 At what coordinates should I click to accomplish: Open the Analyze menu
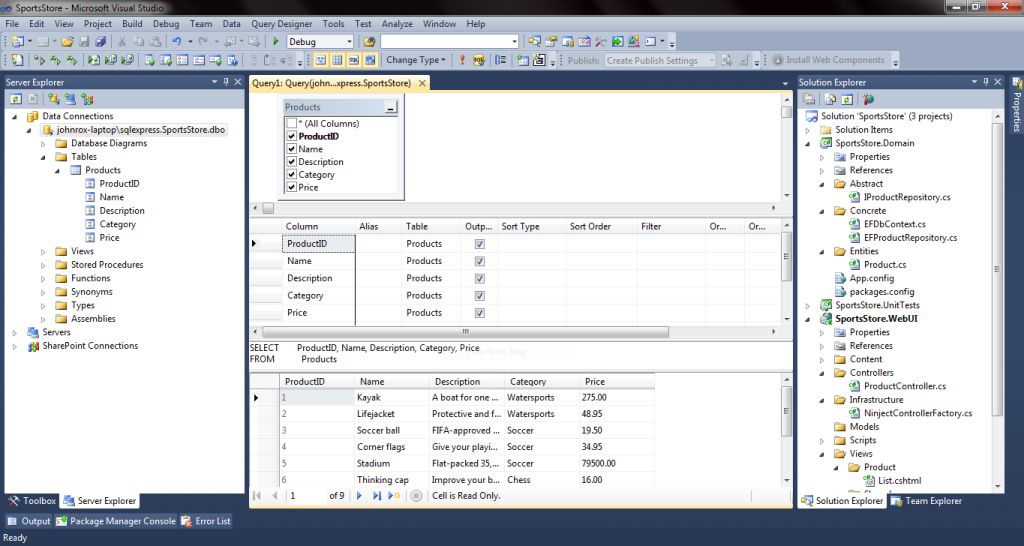click(x=397, y=24)
